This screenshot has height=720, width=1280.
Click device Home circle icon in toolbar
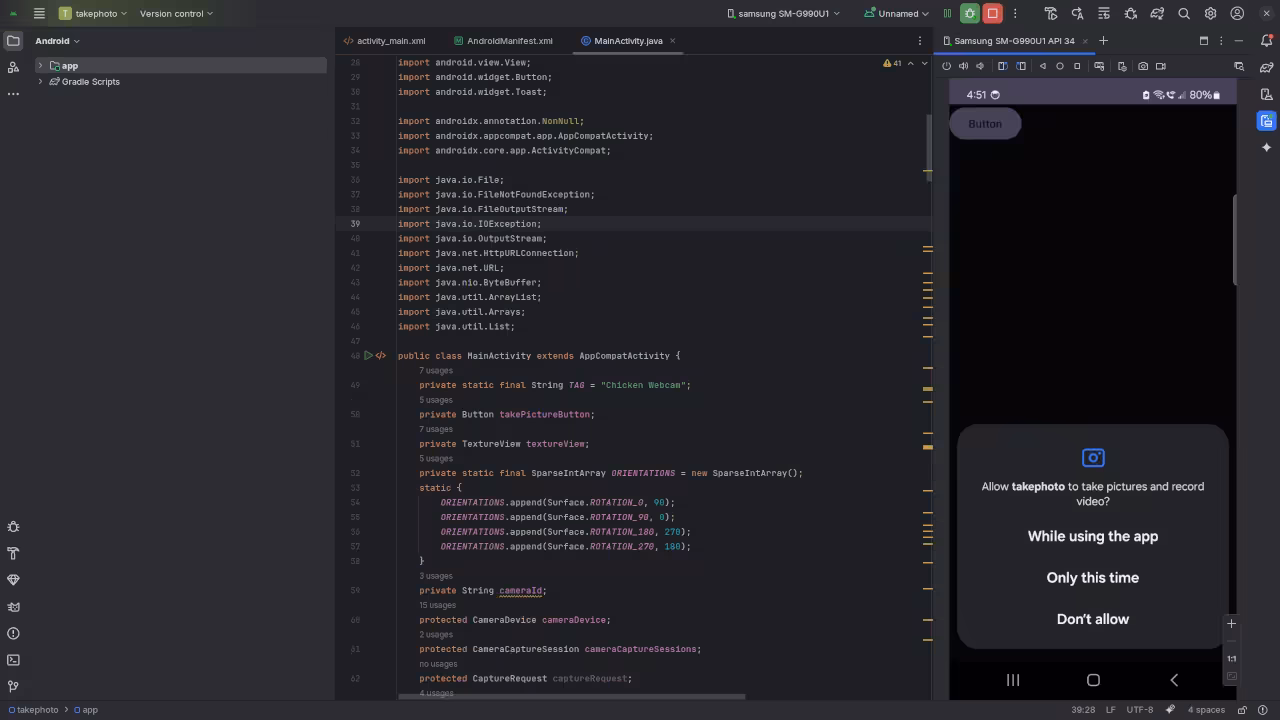point(1060,66)
